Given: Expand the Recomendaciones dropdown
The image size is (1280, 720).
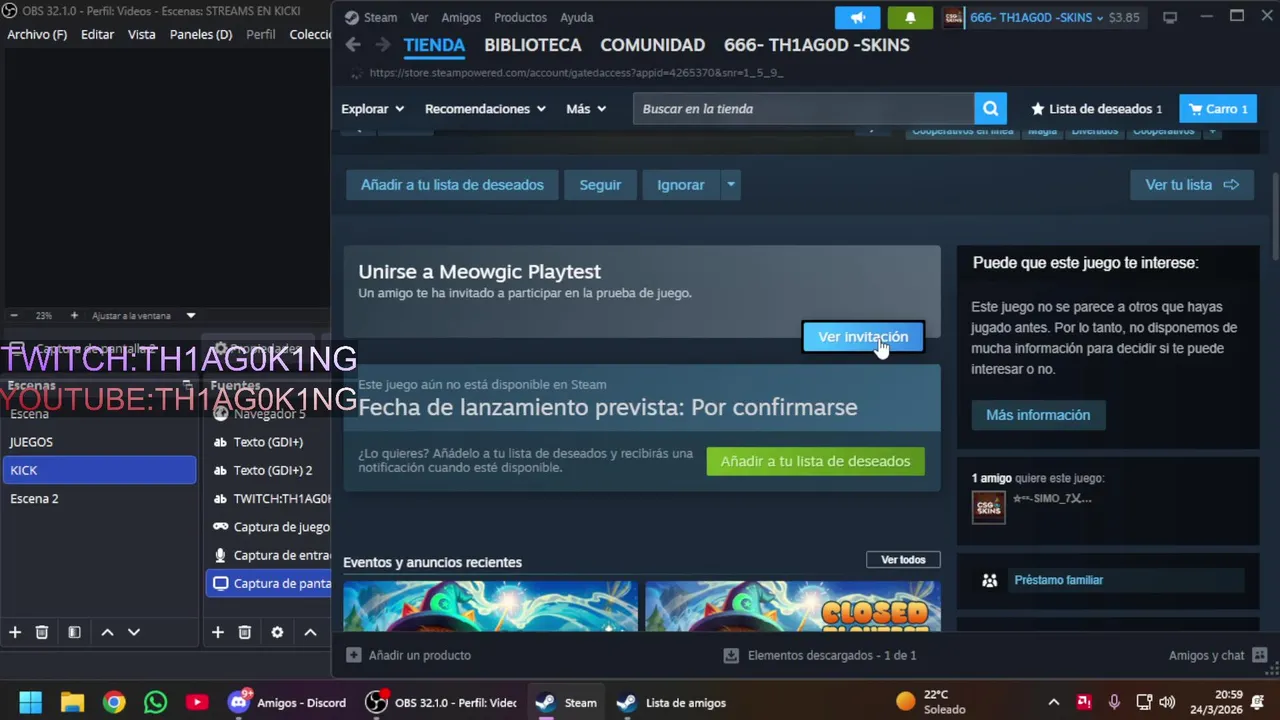Looking at the screenshot, I should coord(485,109).
